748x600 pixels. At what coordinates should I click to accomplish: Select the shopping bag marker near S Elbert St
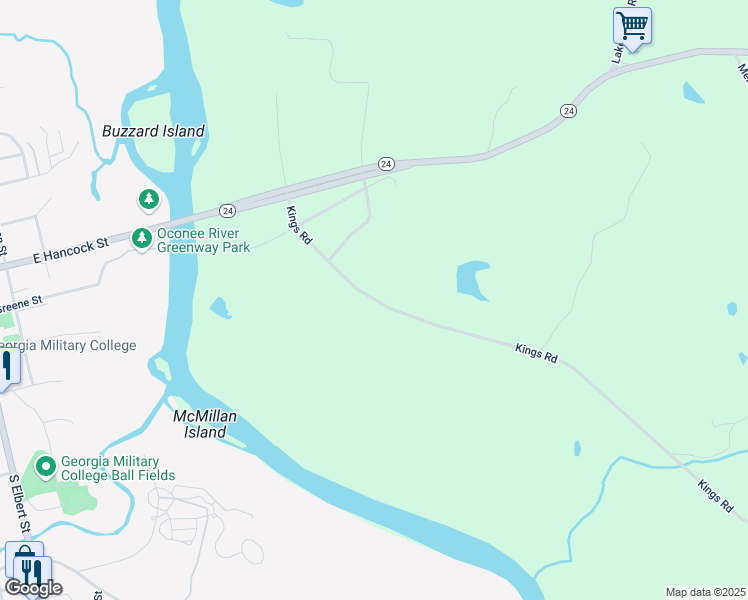coord(24,559)
